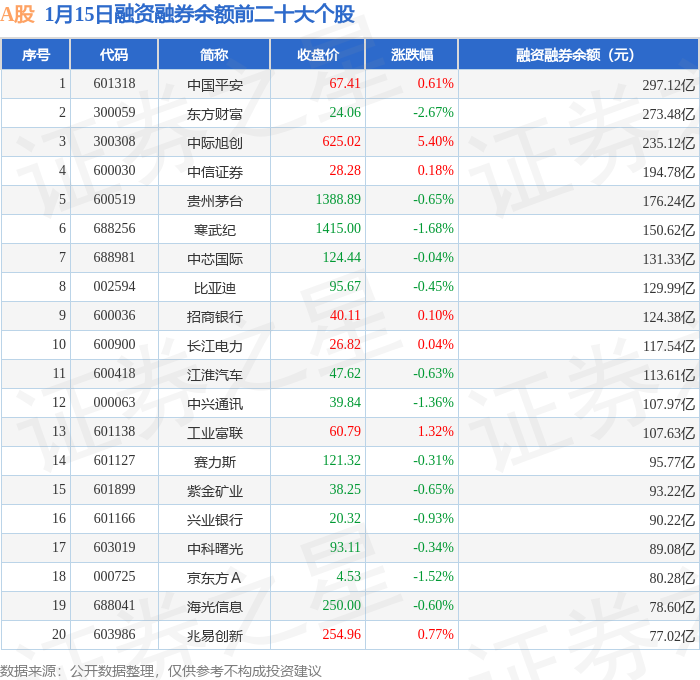Screen dimensions: 700x680
Task: Click balance value 78.60亿
Action: (x=672, y=607)
